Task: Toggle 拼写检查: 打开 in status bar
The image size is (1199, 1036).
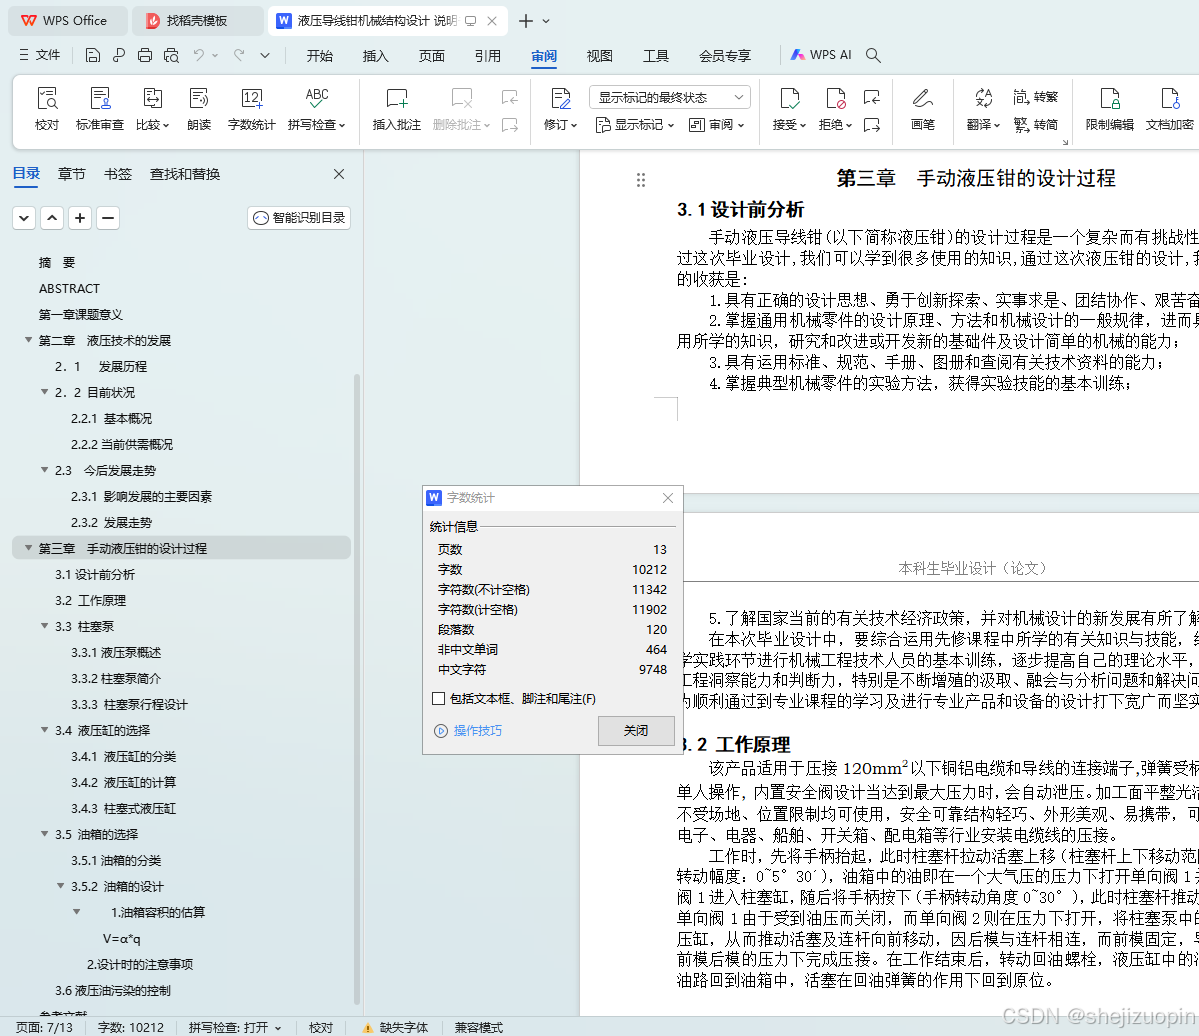Action: click(235, 1027)
